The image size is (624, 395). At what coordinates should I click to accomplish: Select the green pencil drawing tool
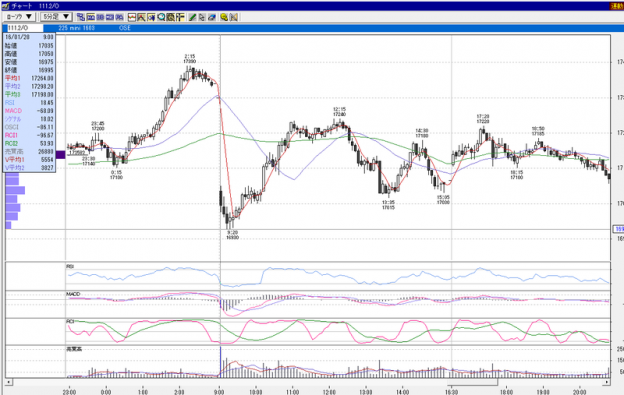coord(192,17)
